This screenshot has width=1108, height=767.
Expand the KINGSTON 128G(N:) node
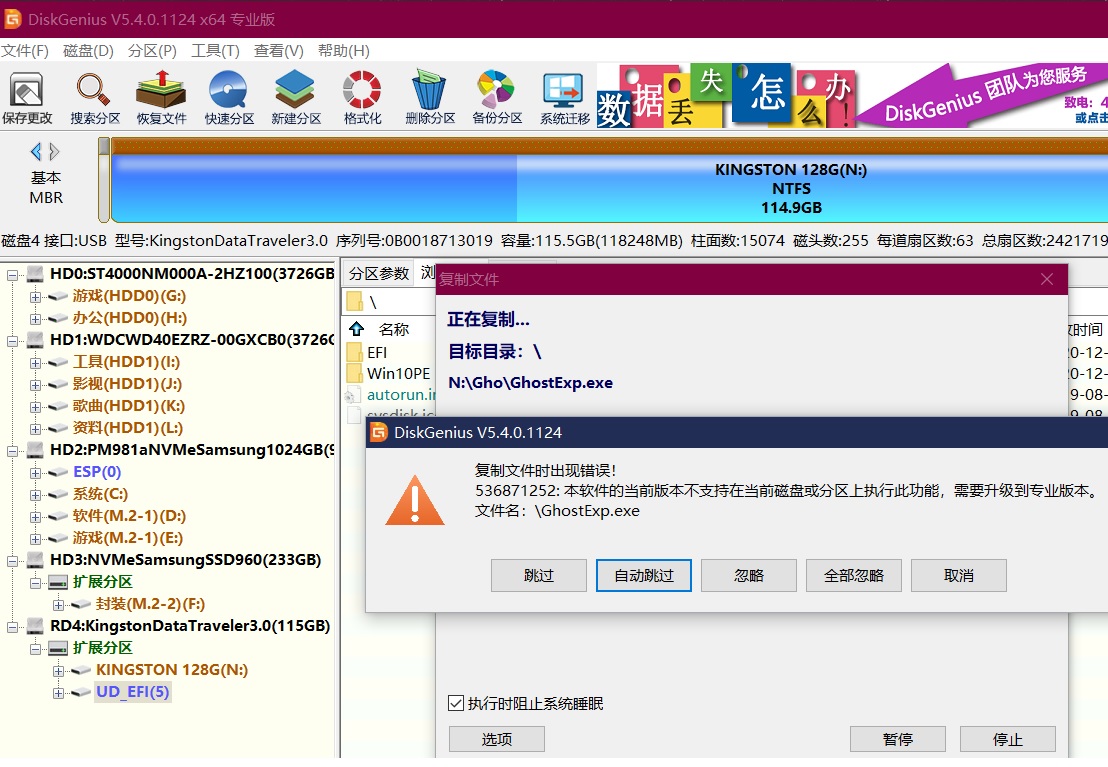pos(58,671)
